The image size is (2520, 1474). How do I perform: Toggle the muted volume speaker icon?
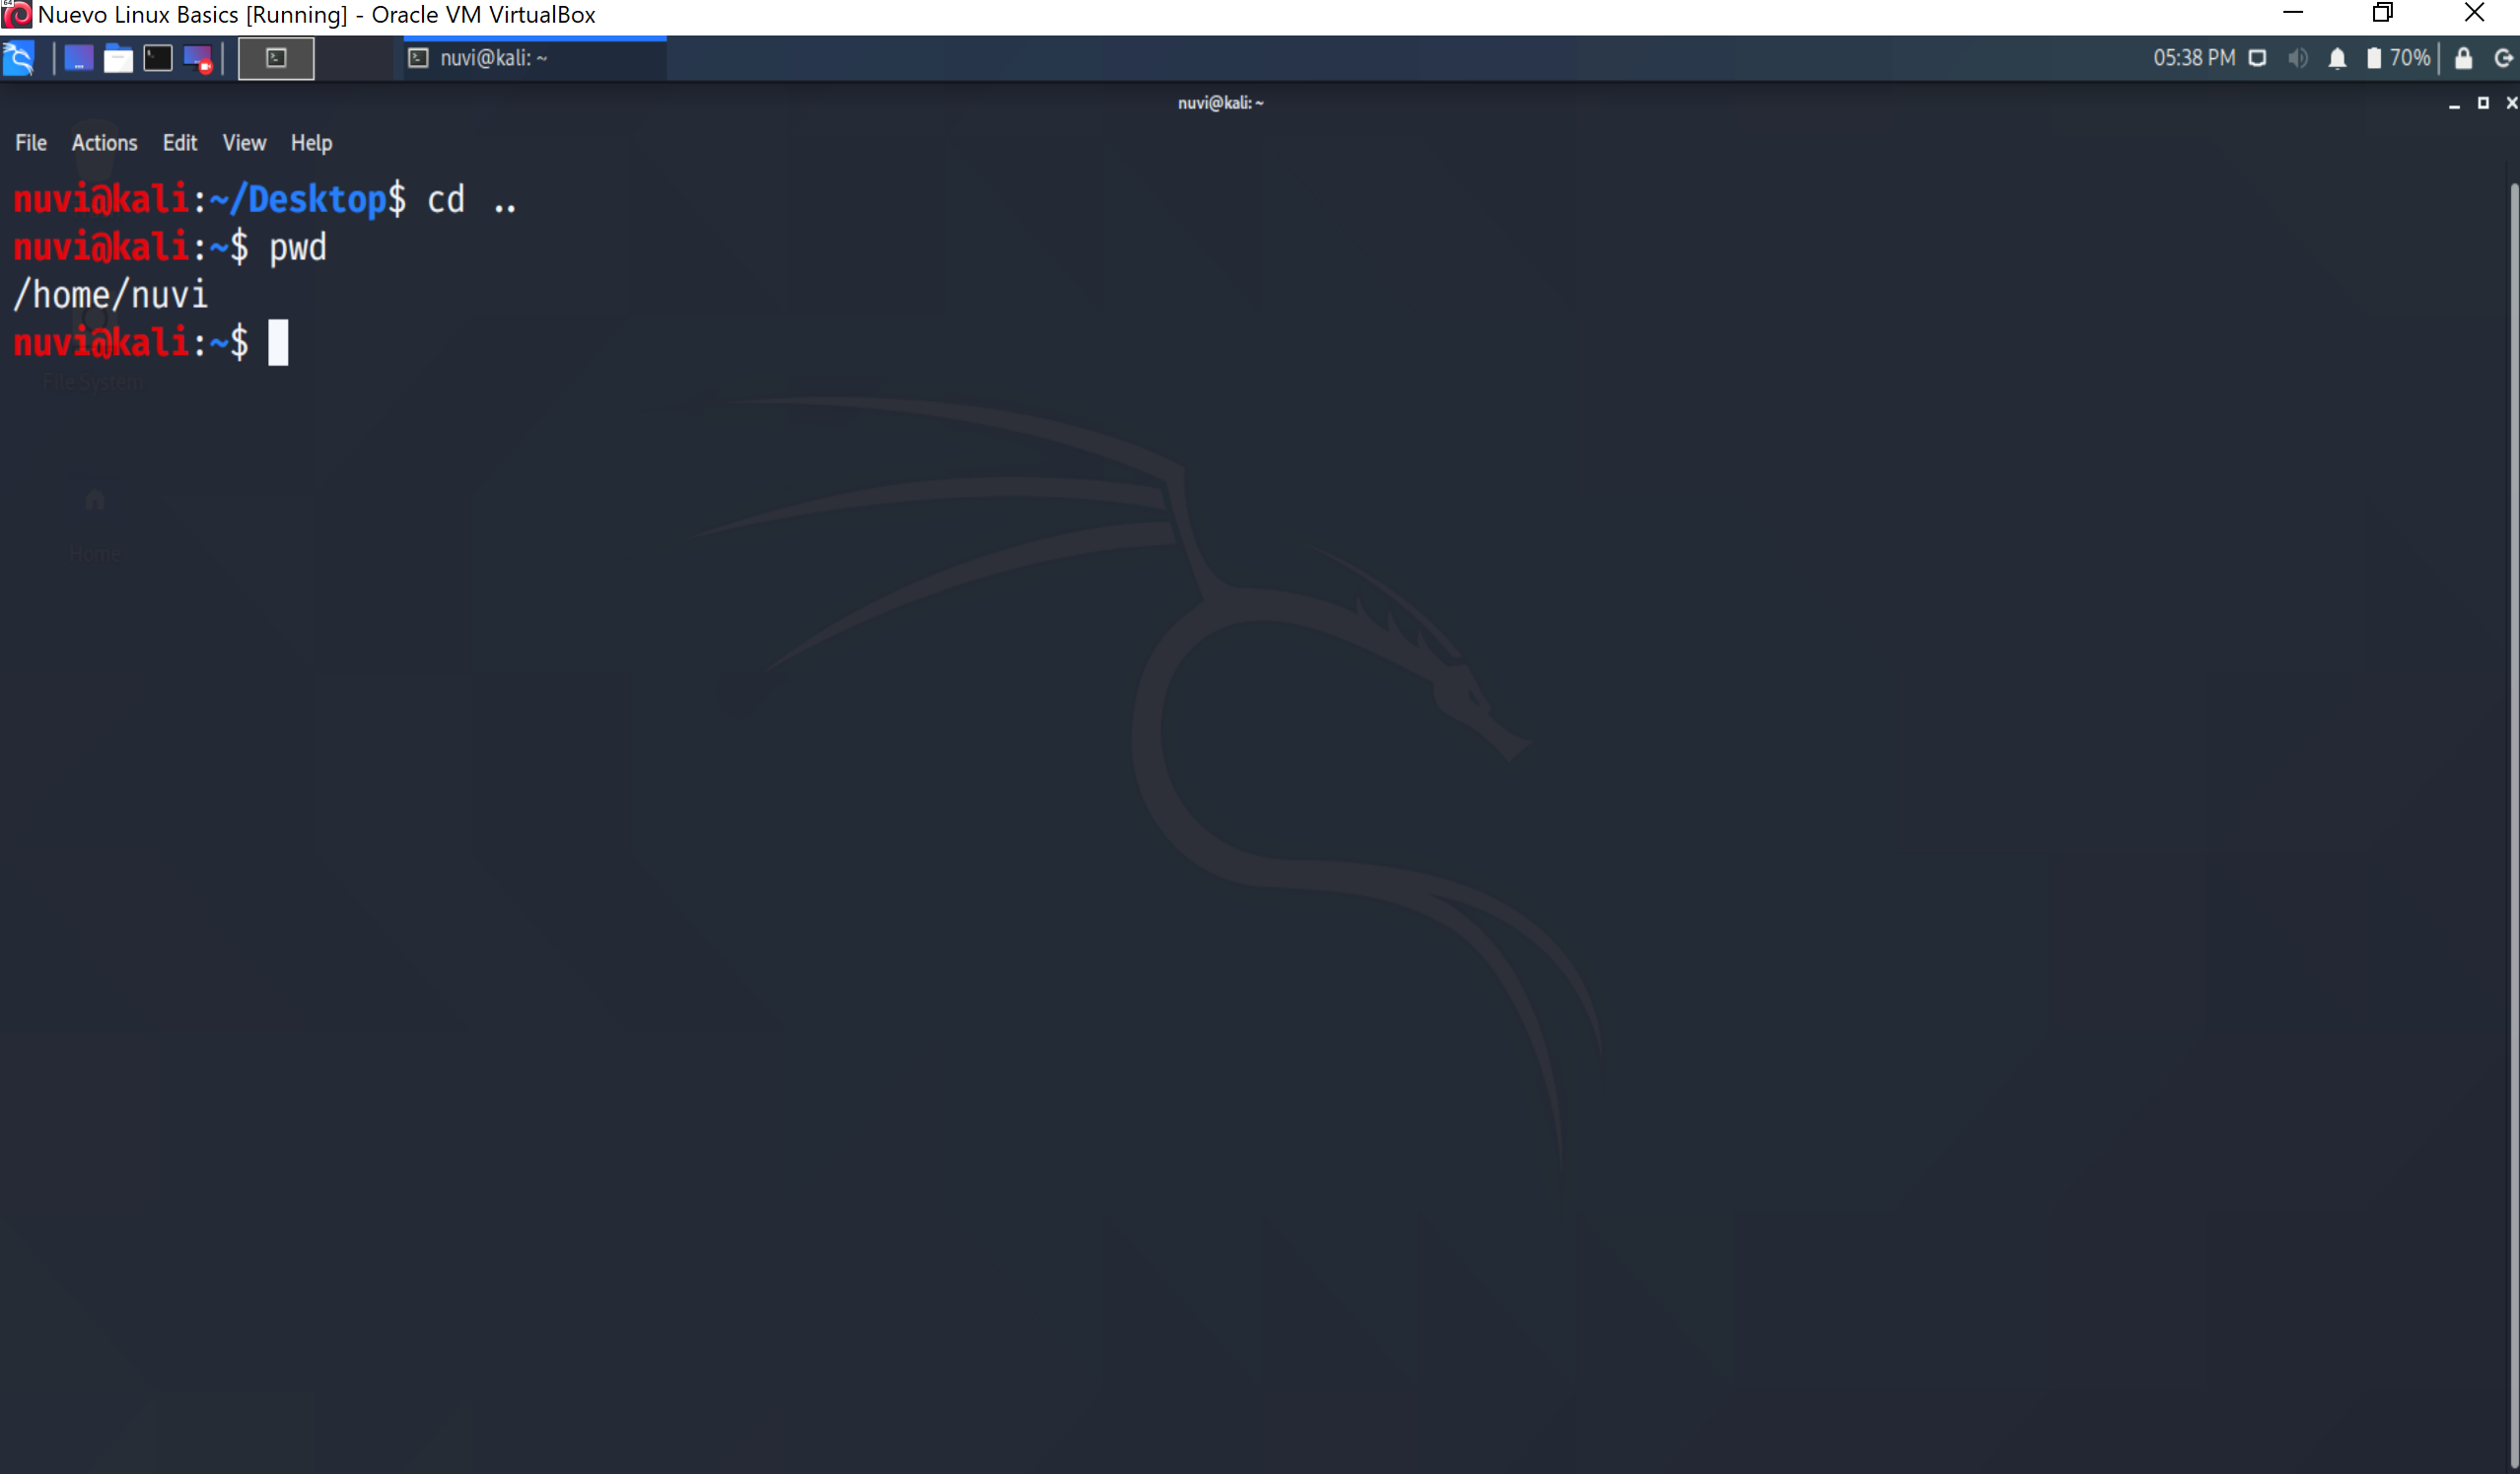click(2298, 58)
